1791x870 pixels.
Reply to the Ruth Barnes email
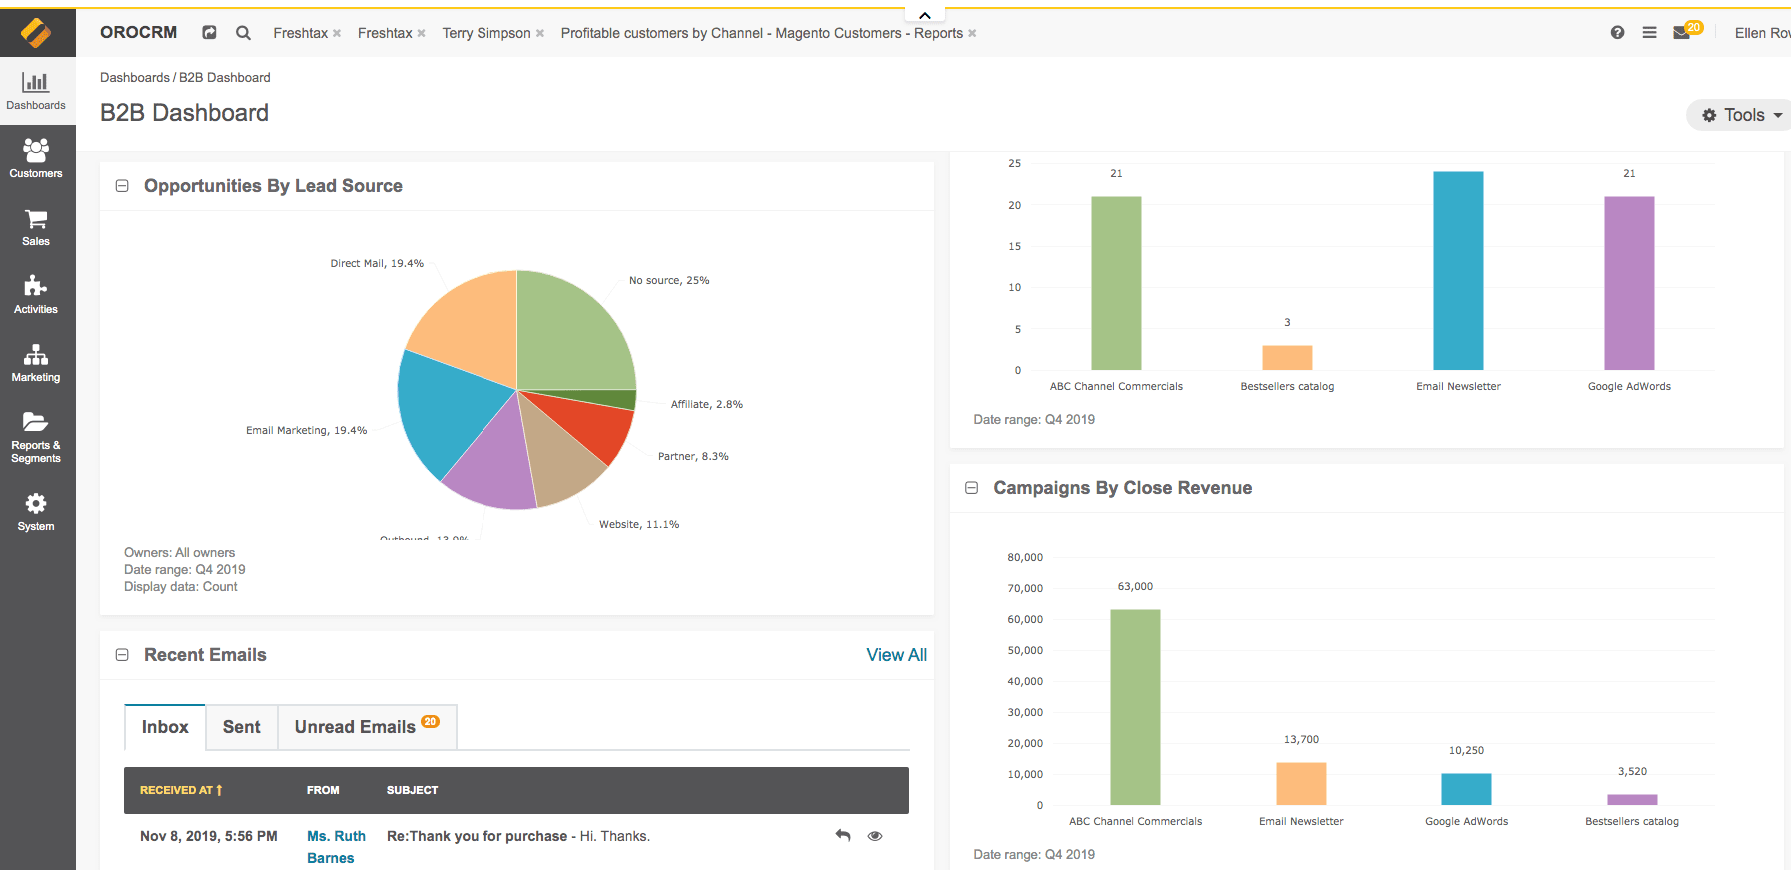[x=843, y=835]
